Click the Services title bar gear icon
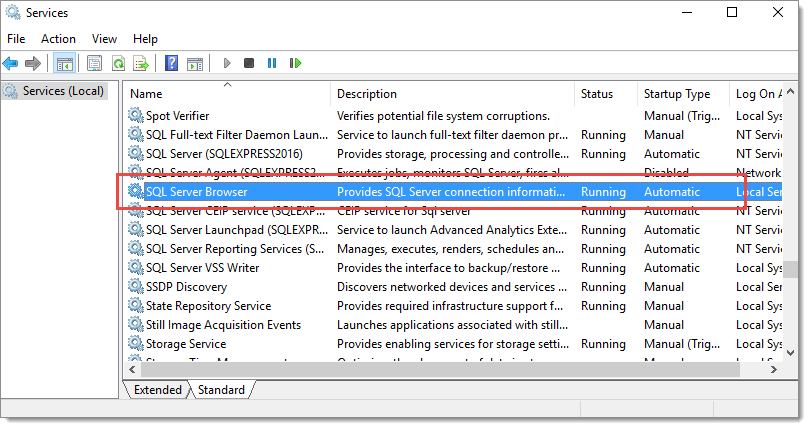The height and width of the screenshot is (428, 809). click(13, 12)
